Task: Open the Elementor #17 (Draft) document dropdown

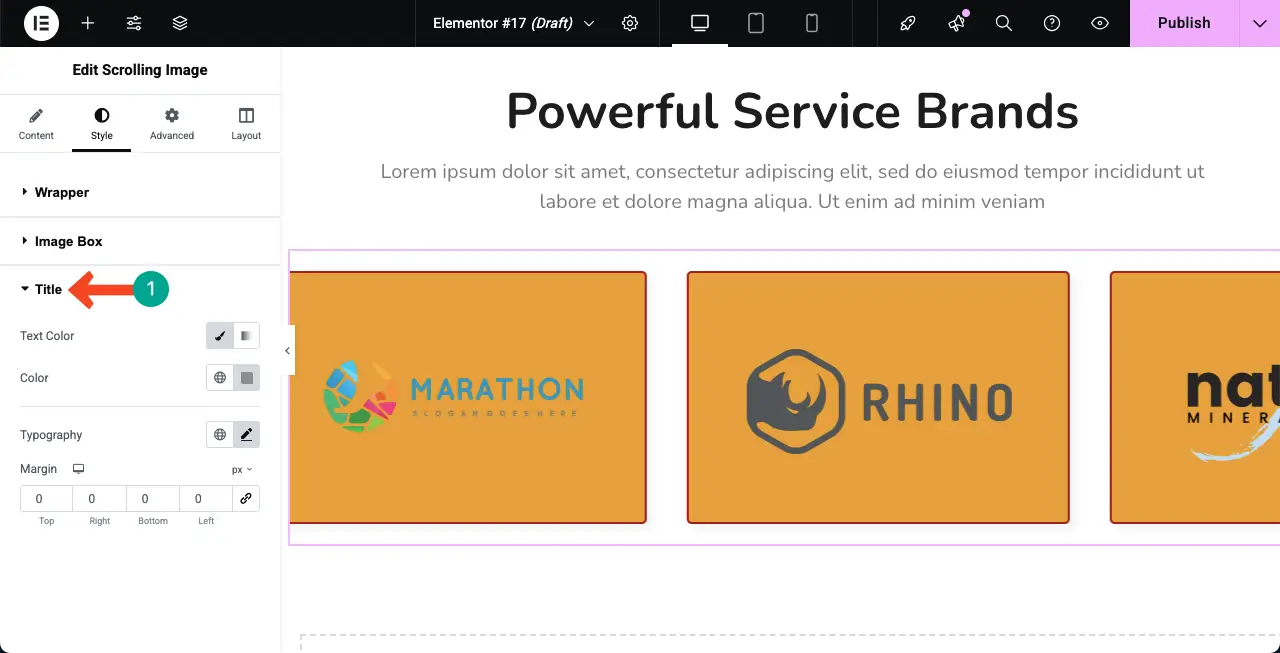Action: click(514, 23)
